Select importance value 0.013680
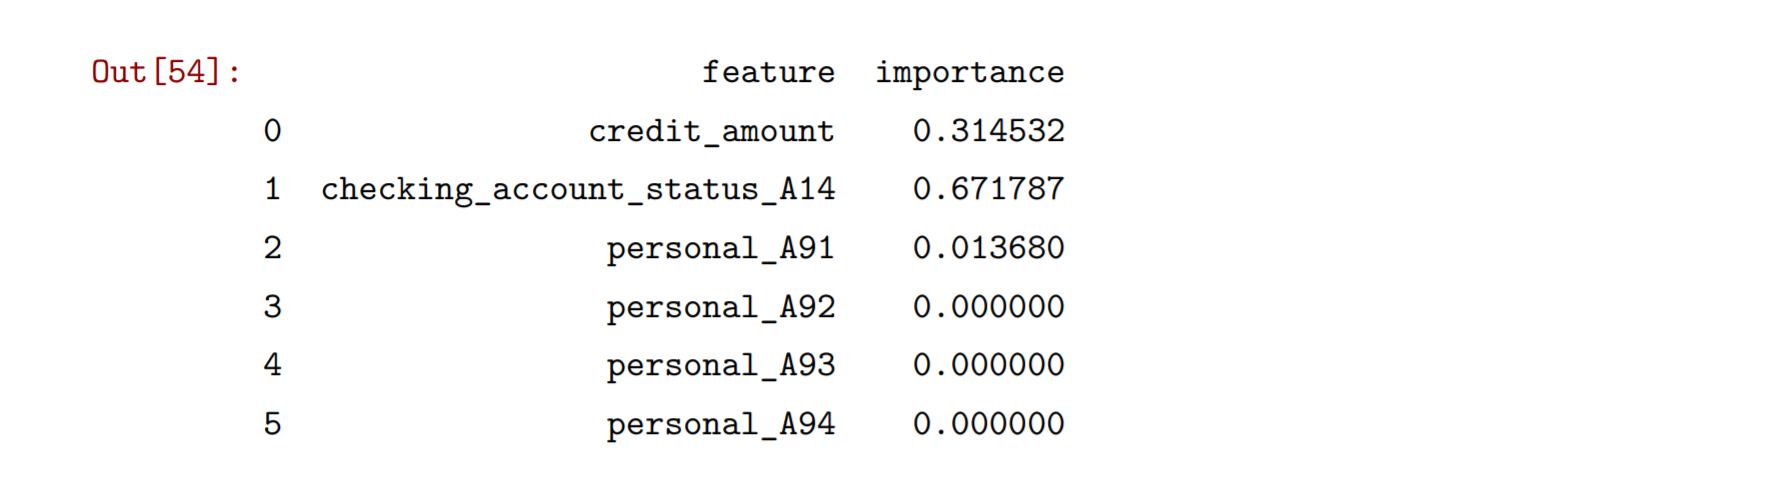 coord(988,248)
